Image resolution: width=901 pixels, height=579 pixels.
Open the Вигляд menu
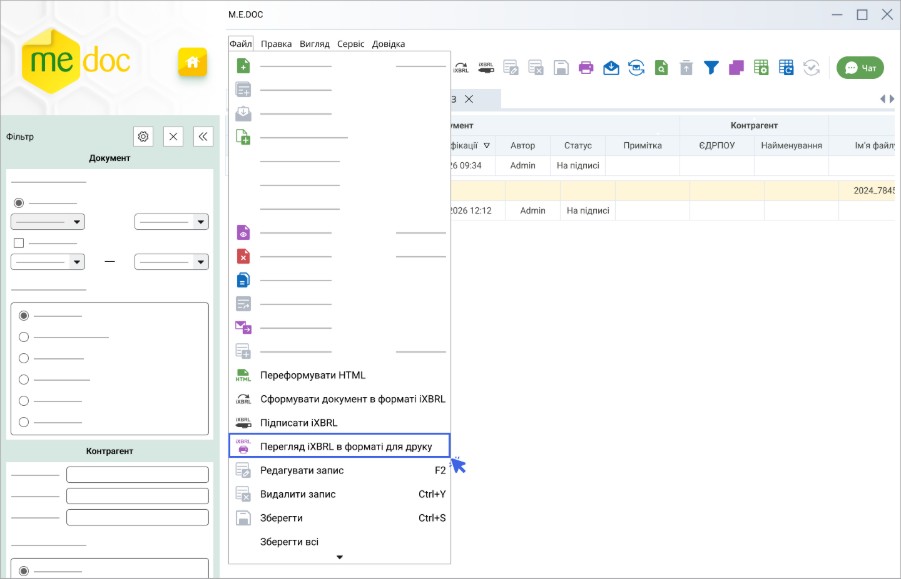click(314, 44)
